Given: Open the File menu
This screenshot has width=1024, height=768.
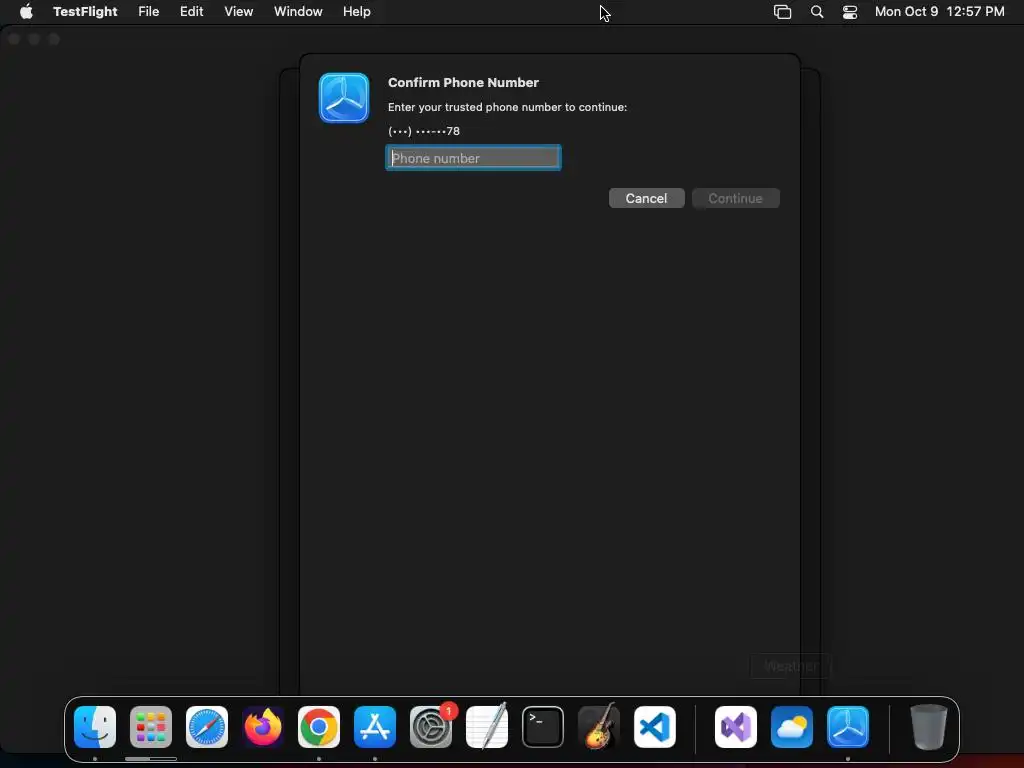Looking at the screenshot, I should (148, 12).
